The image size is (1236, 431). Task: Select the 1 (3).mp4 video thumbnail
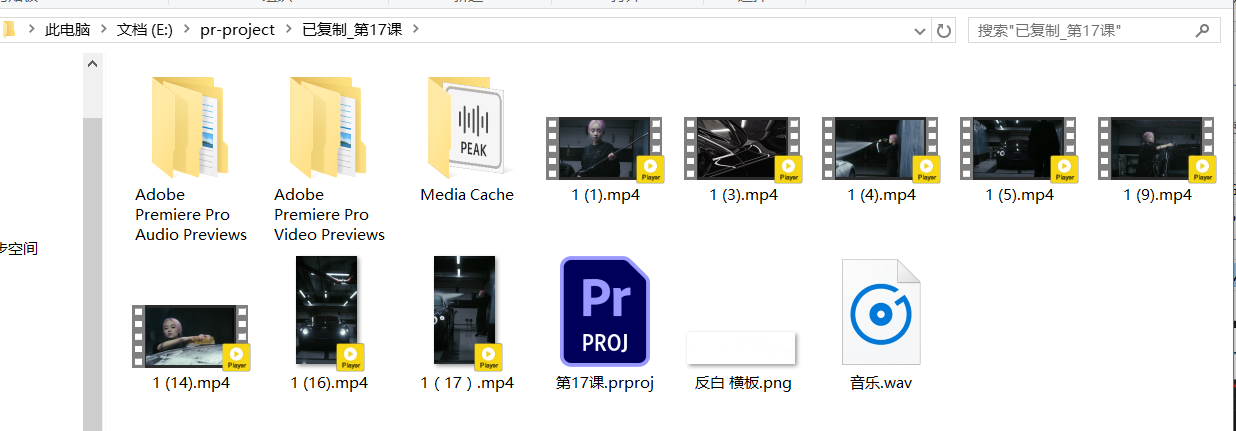point(743,148)
